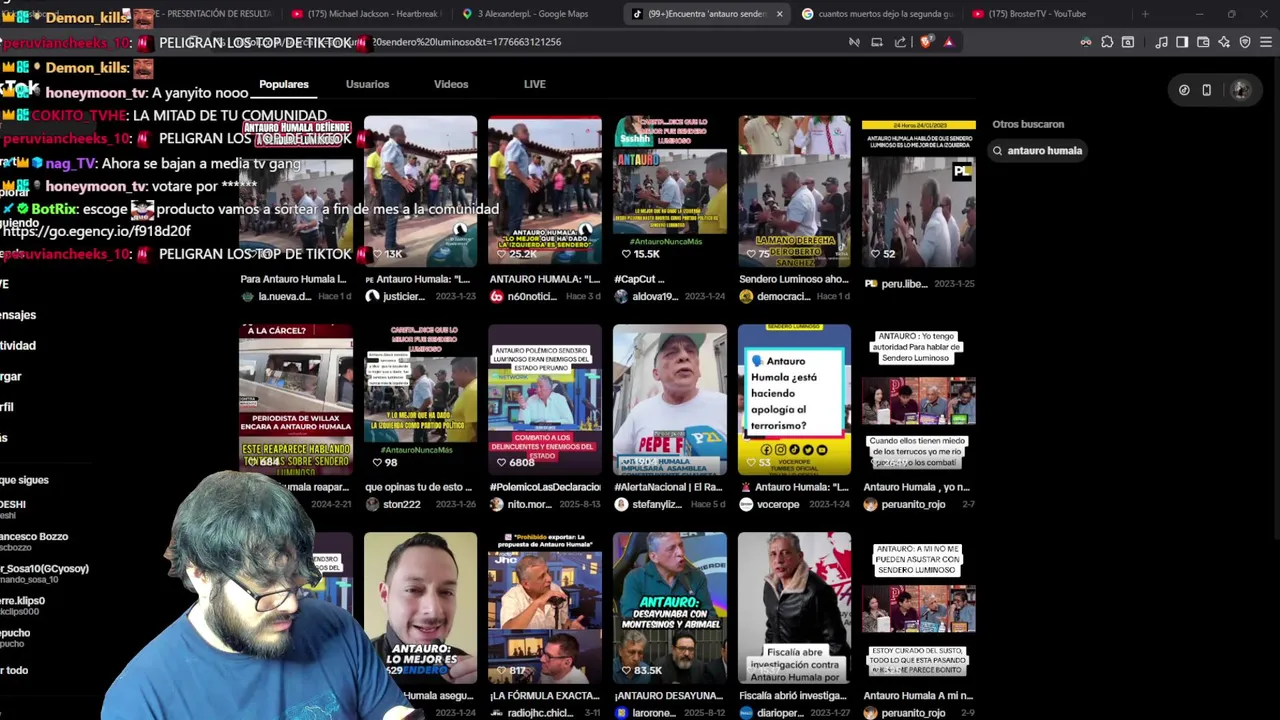This screenshot has width=1280, height=720.
Task: Open 'Fiscalía abre investigación' video
Action: (794, 607)
